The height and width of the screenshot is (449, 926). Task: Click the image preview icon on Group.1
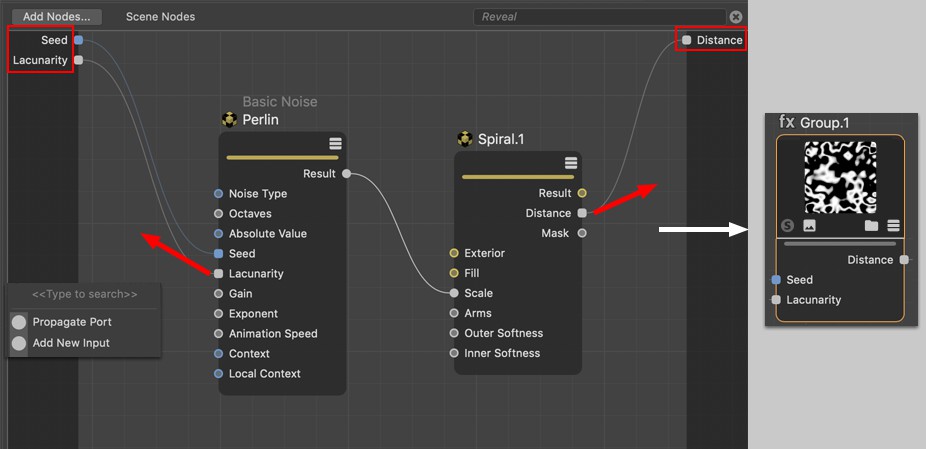pyautogui.click(x=809, y=226)
